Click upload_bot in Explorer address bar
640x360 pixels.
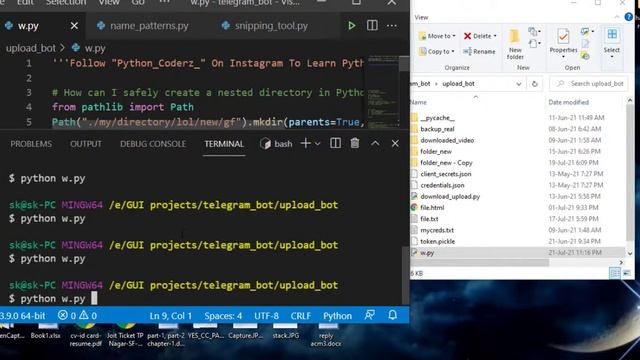tap(458, 84)
